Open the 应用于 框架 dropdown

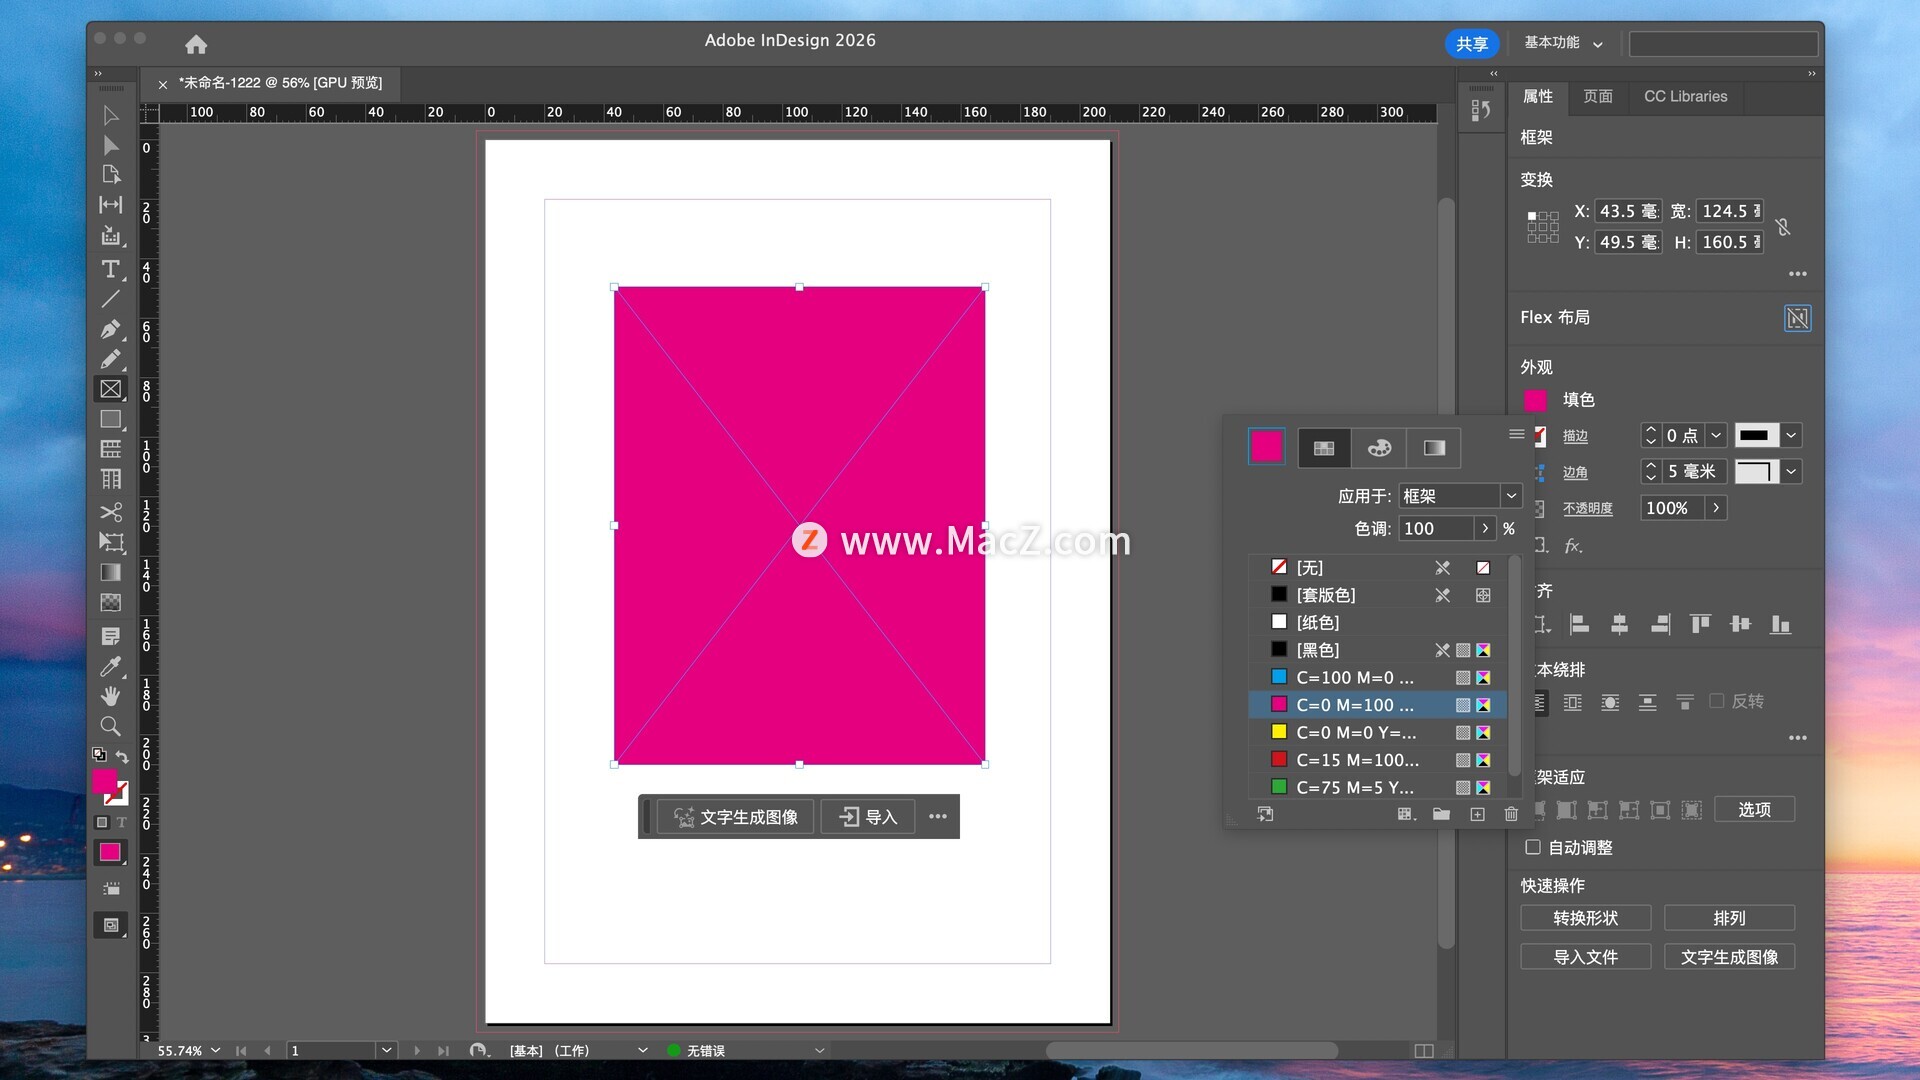(x=1460, y=496)
